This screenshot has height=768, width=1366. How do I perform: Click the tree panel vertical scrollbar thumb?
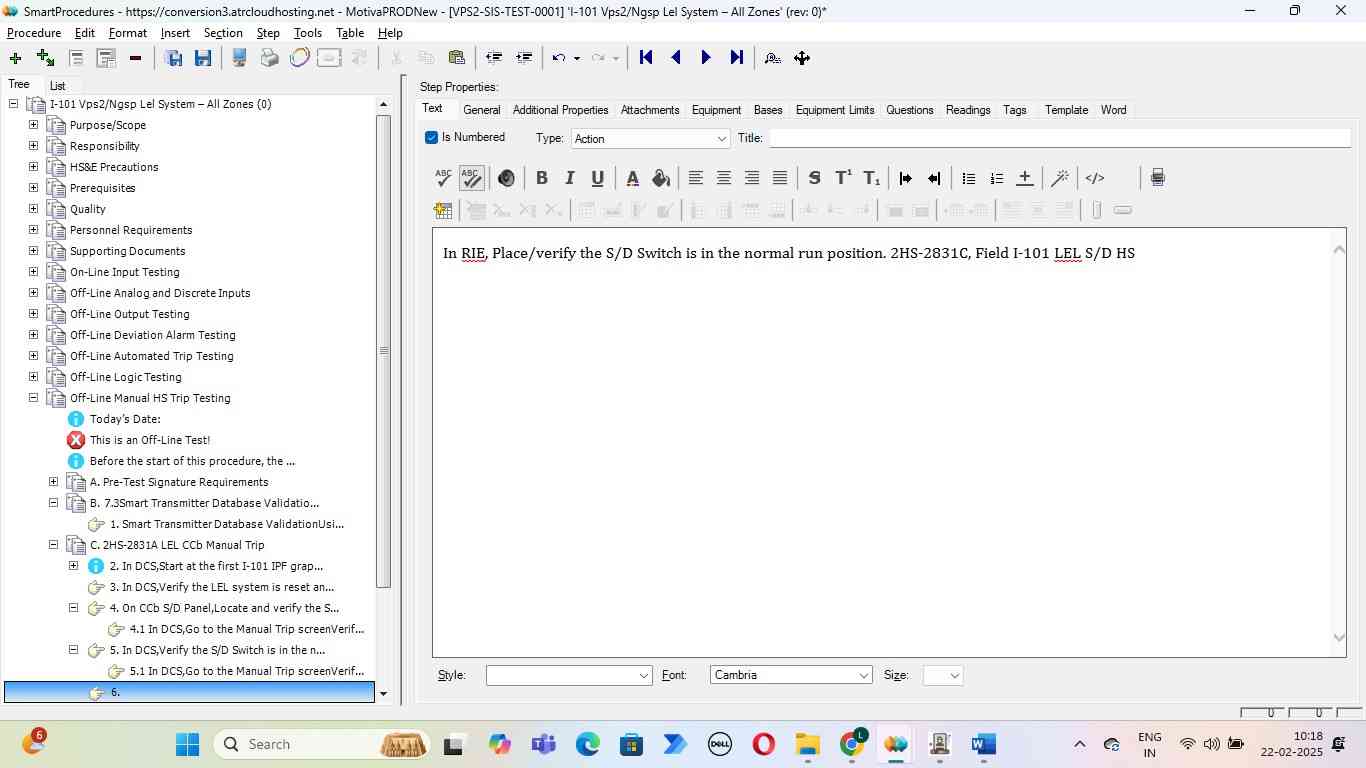[383, 350]
